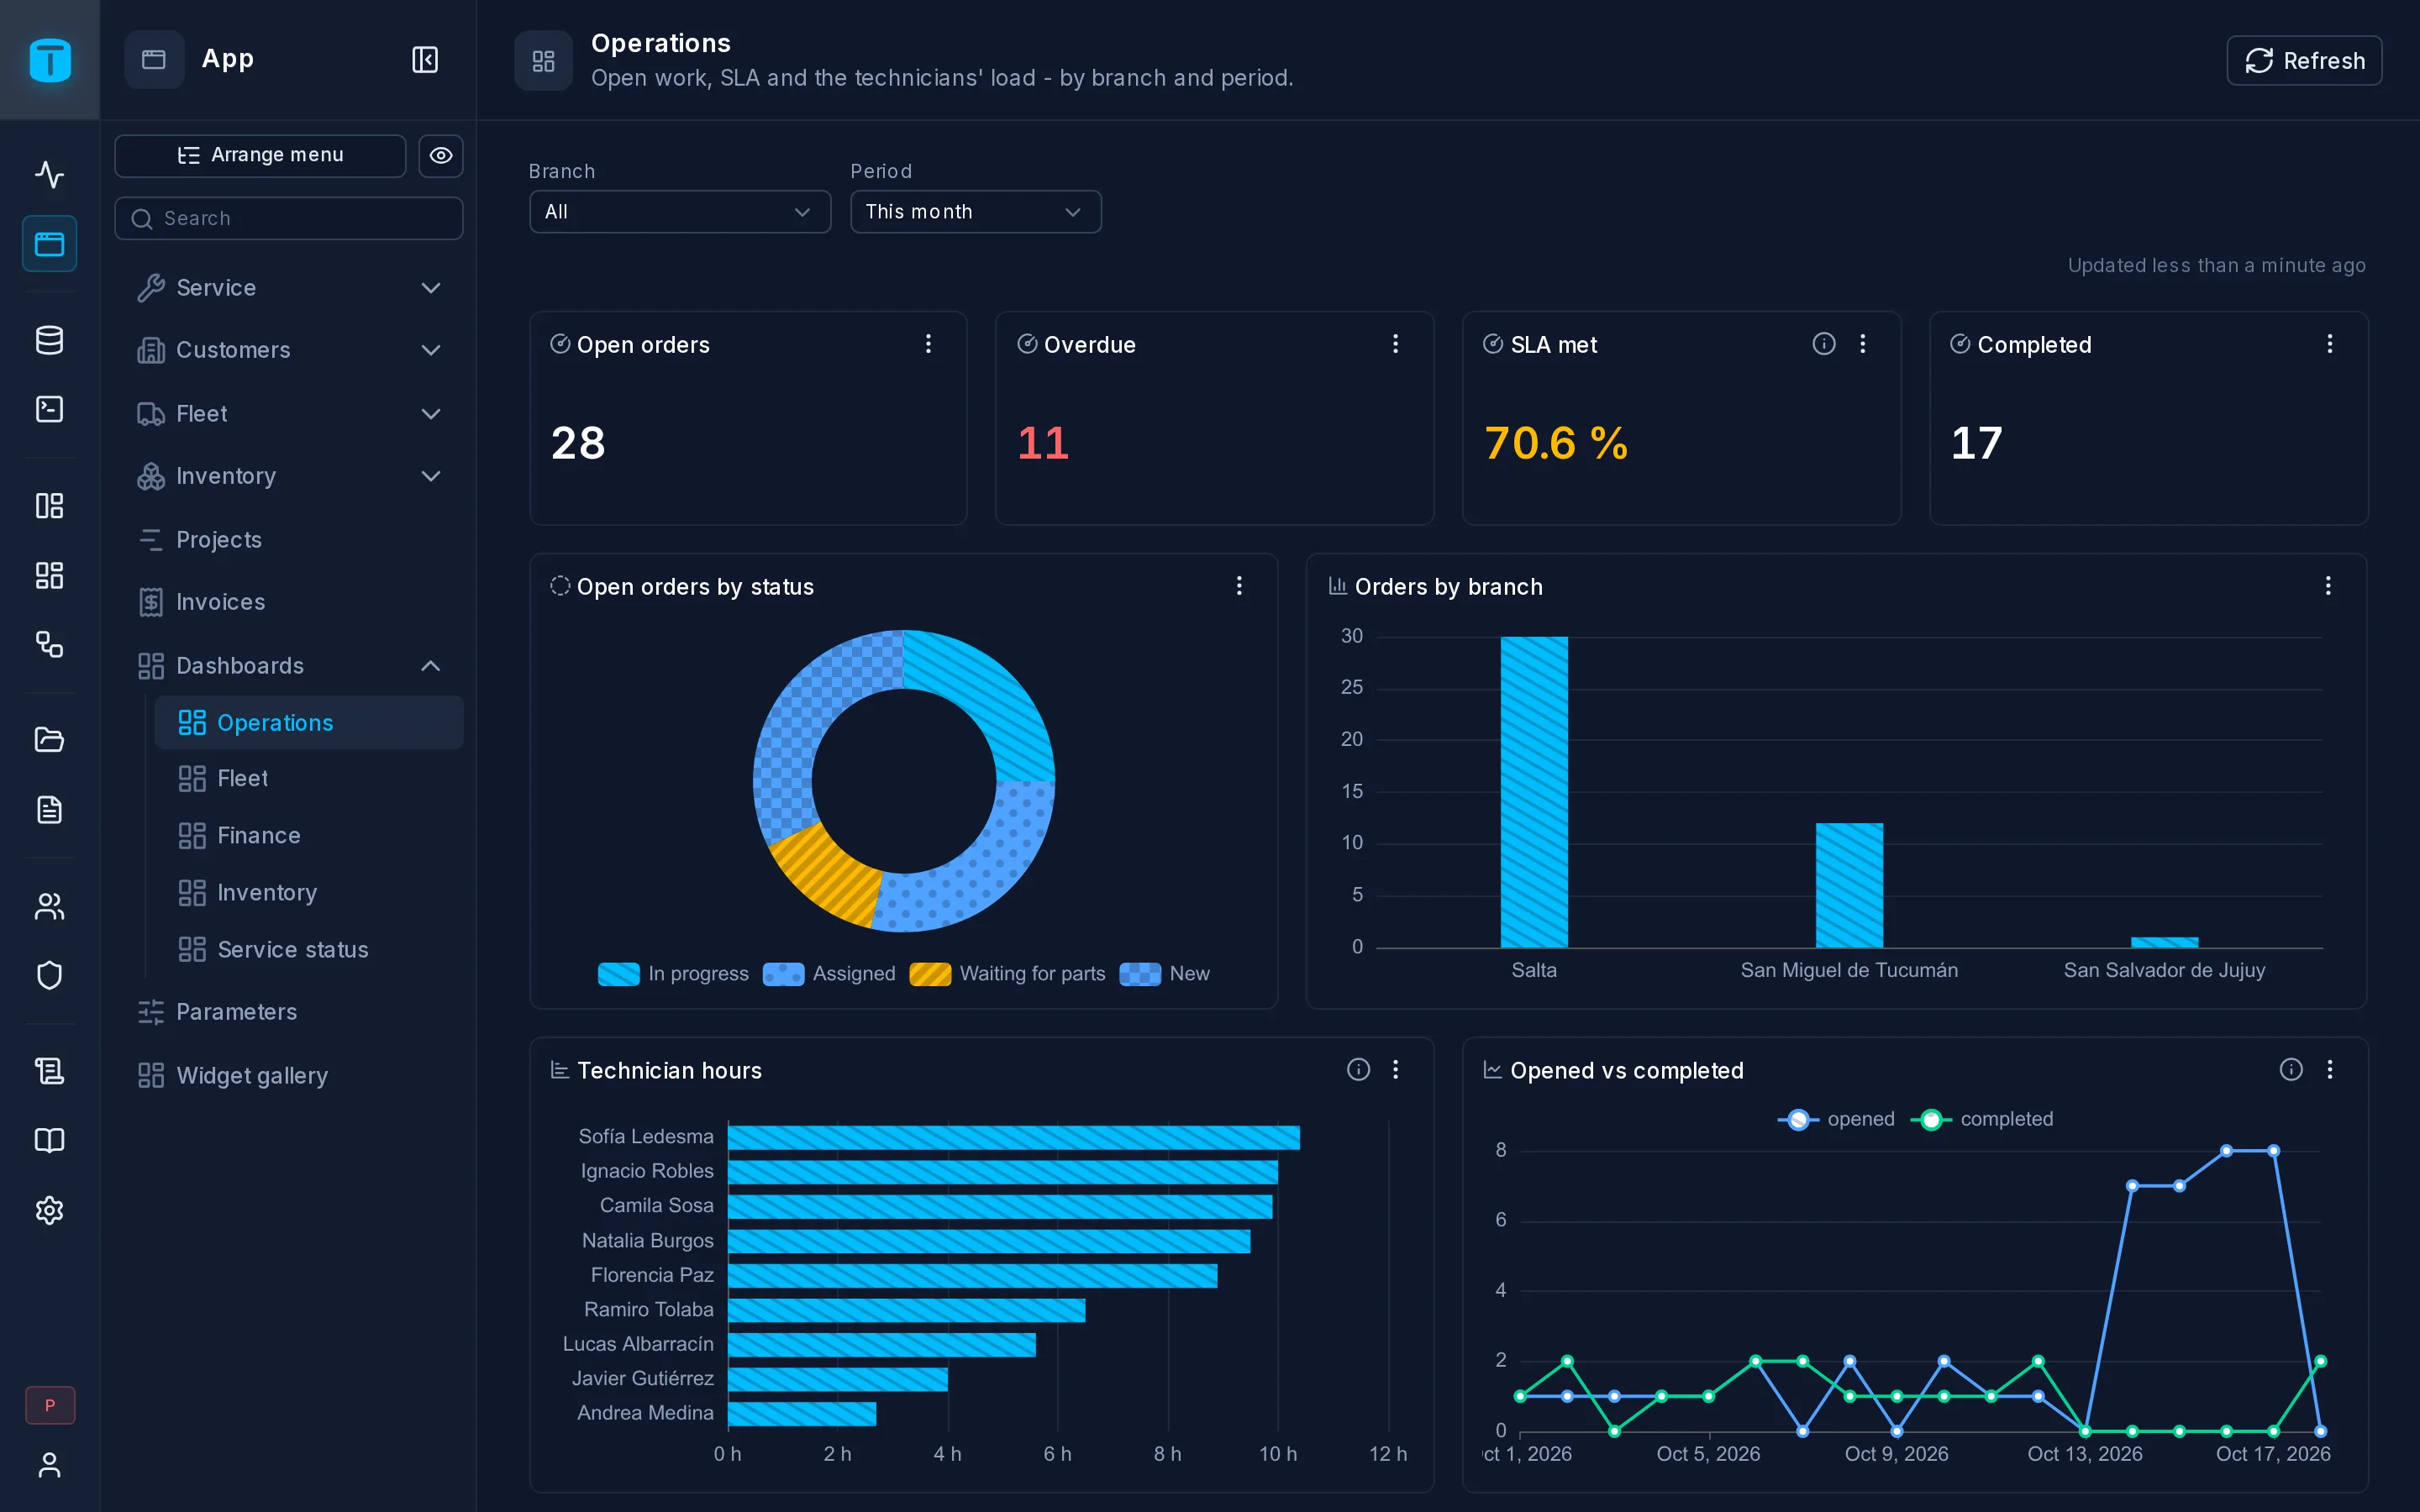Open Orders by branch chart options menu

coord(2328,586)
